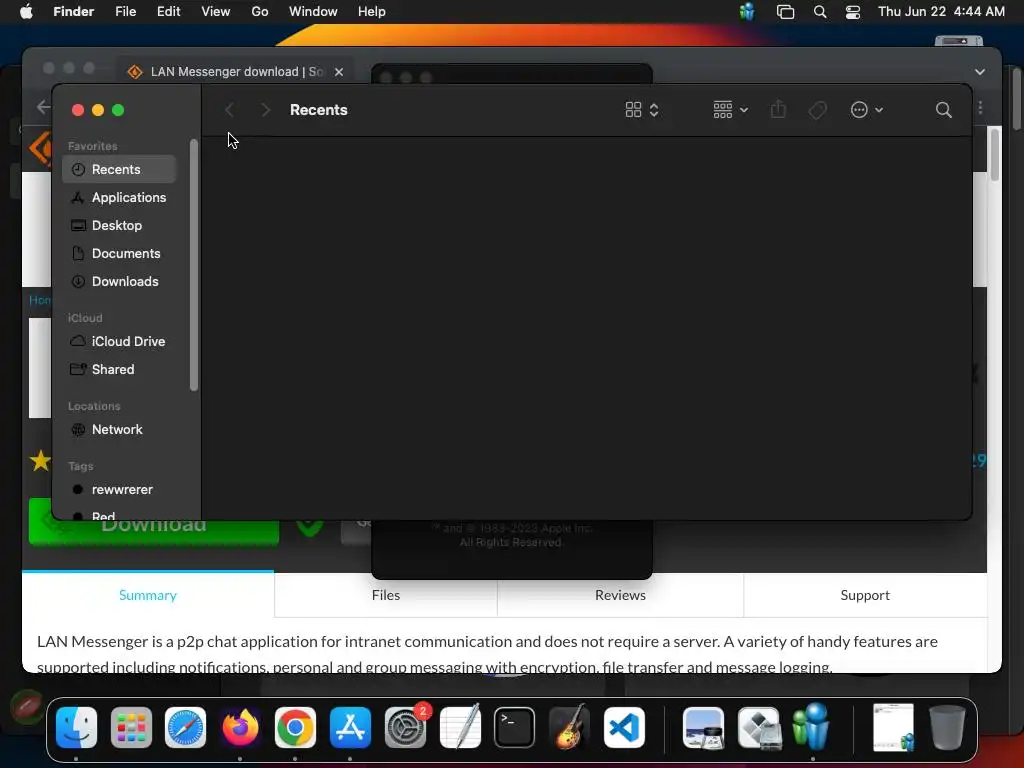
Task: Open Preview from the Dock
Action: [703, 728]
